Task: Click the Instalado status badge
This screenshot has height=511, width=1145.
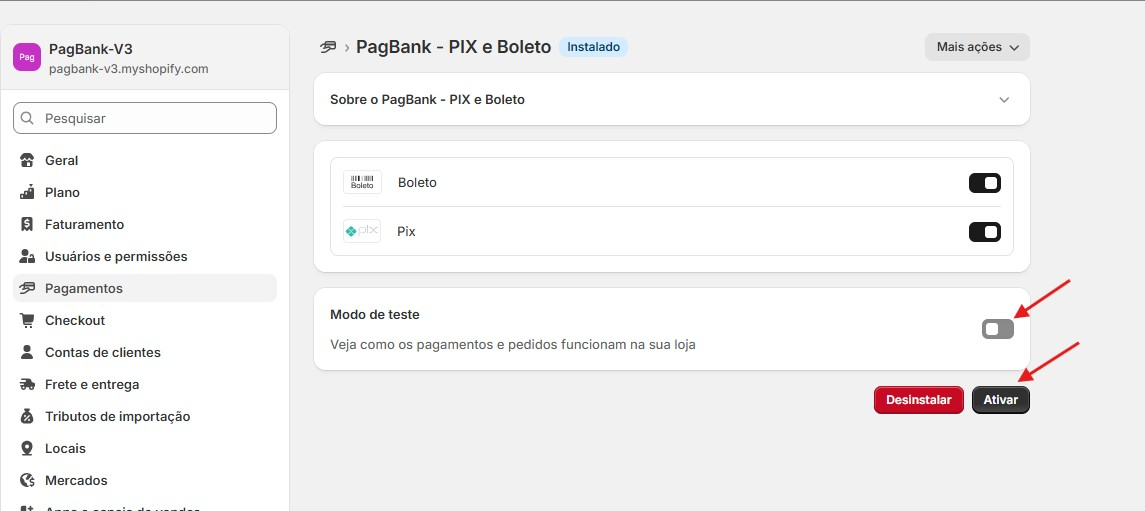Action: [594, 47]
